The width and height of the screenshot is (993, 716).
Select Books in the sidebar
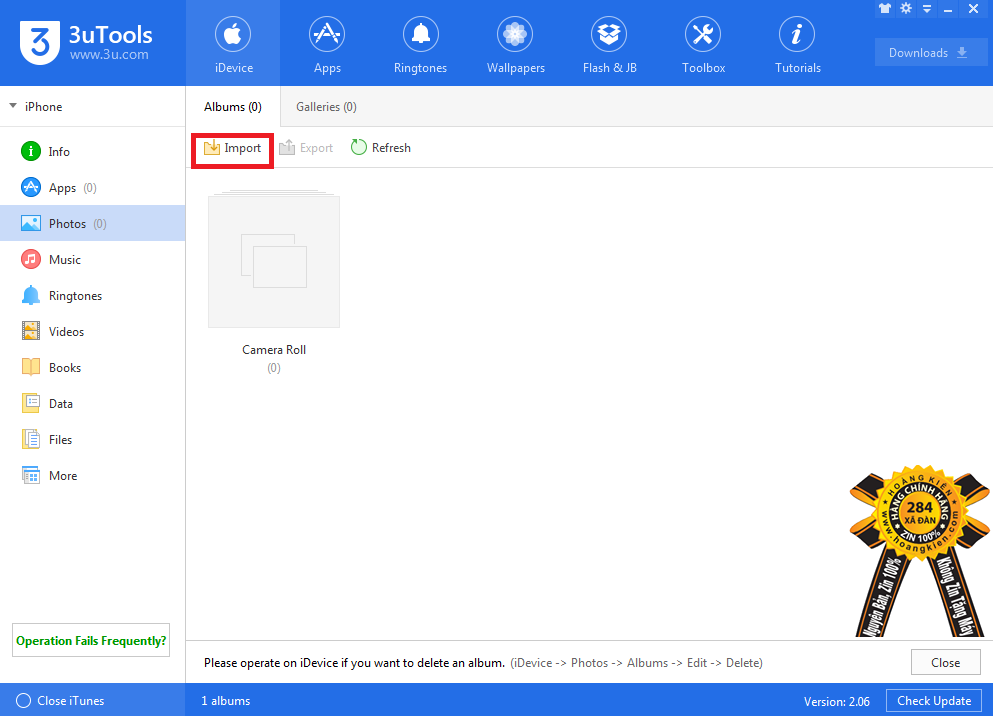pyautogui.click(x=92, y=368)
